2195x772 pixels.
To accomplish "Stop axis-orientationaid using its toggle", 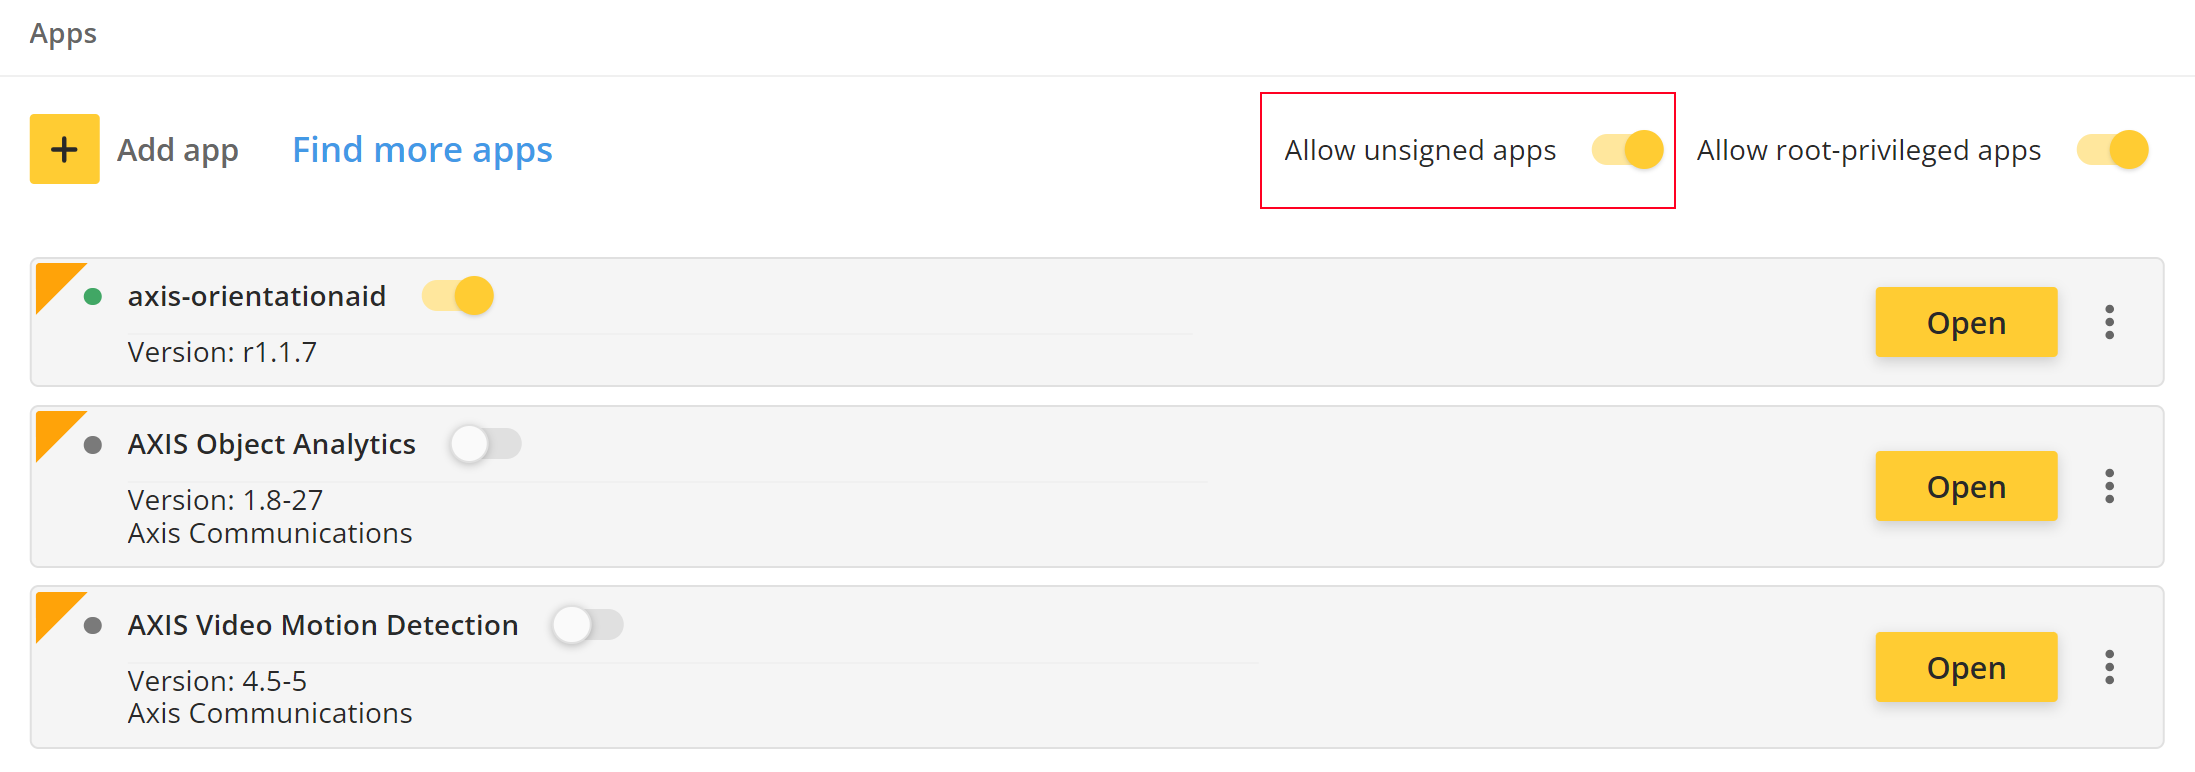I will click(458, 296).
